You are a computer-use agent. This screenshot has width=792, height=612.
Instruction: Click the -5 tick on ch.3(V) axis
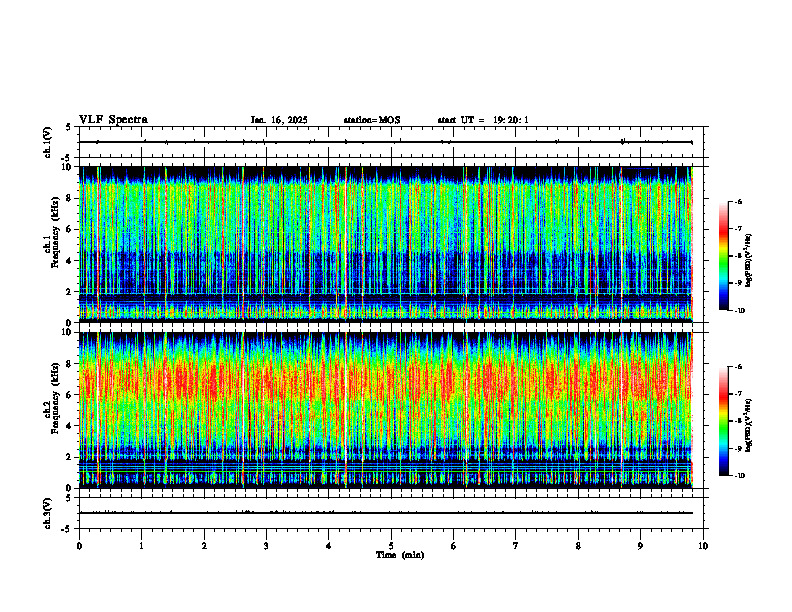(x=66, y=529)
